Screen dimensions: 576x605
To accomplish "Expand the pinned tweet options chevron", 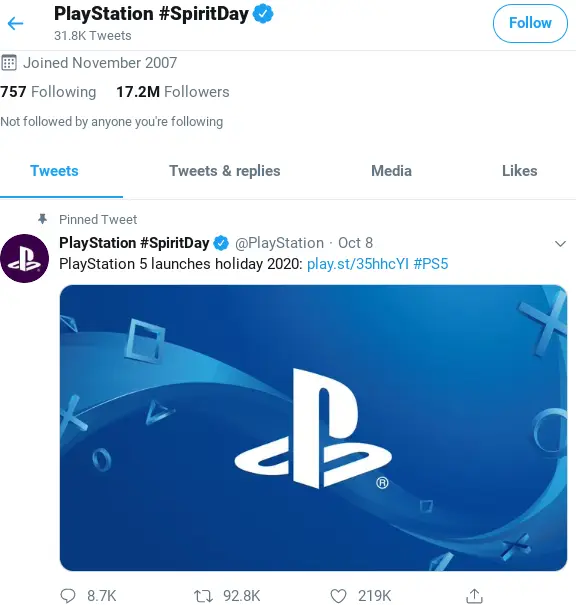I will [560, 243].
